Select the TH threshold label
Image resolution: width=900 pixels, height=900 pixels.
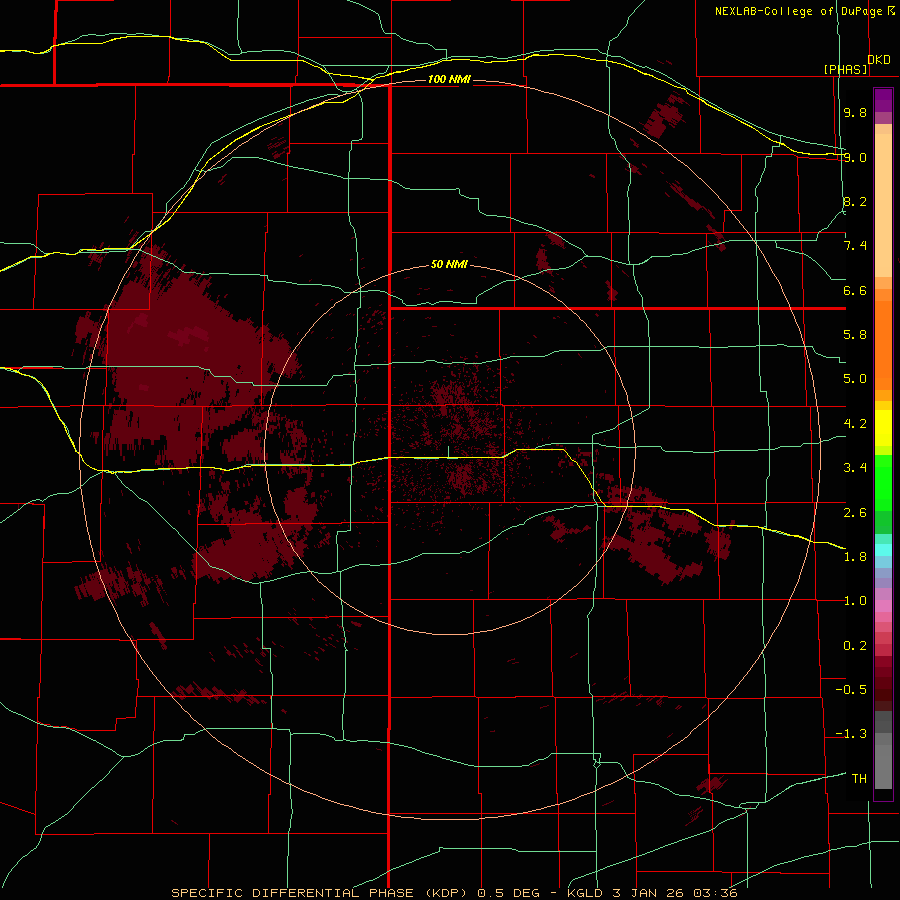coord(859,779)
